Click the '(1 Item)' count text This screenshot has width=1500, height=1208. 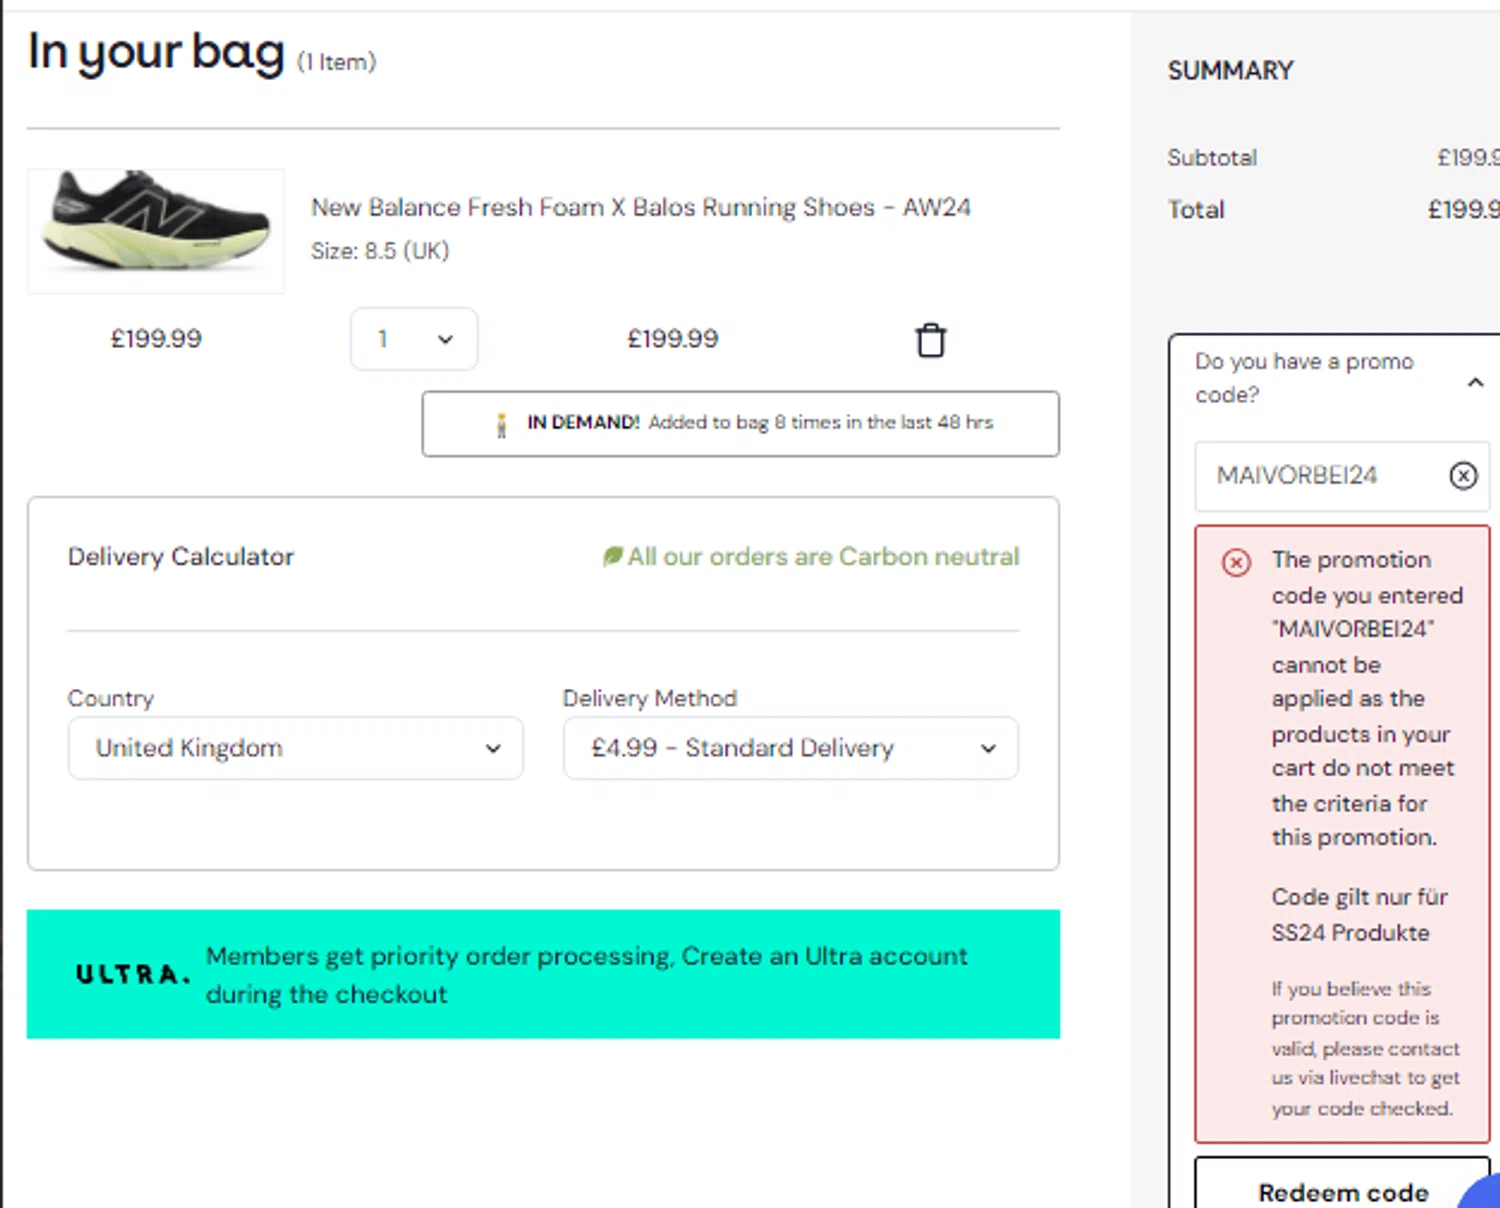tap(336, 62)
